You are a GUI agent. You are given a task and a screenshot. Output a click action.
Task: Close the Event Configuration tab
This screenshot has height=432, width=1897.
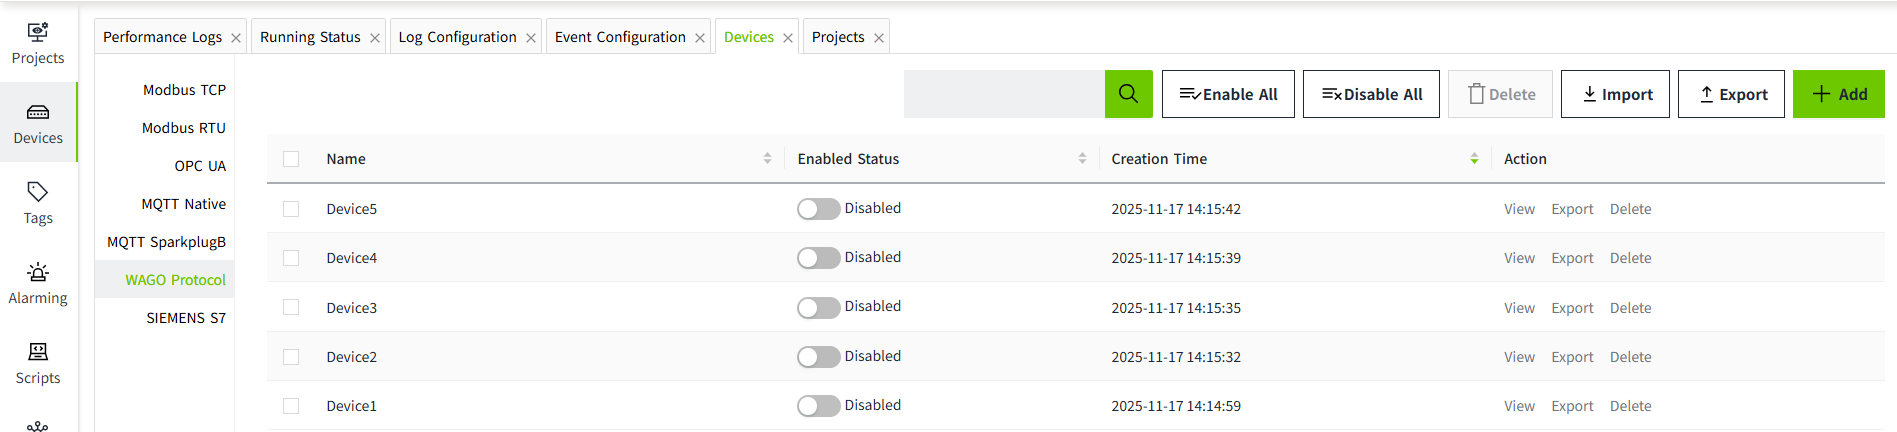[x=700, y=38]
